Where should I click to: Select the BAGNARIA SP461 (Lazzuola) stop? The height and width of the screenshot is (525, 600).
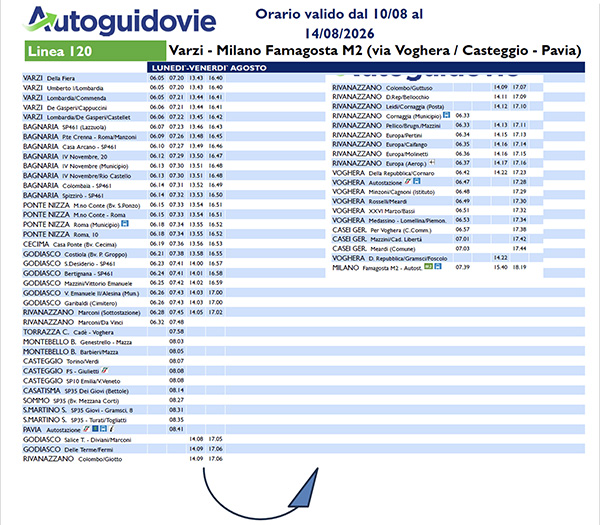tap(65, 127)
